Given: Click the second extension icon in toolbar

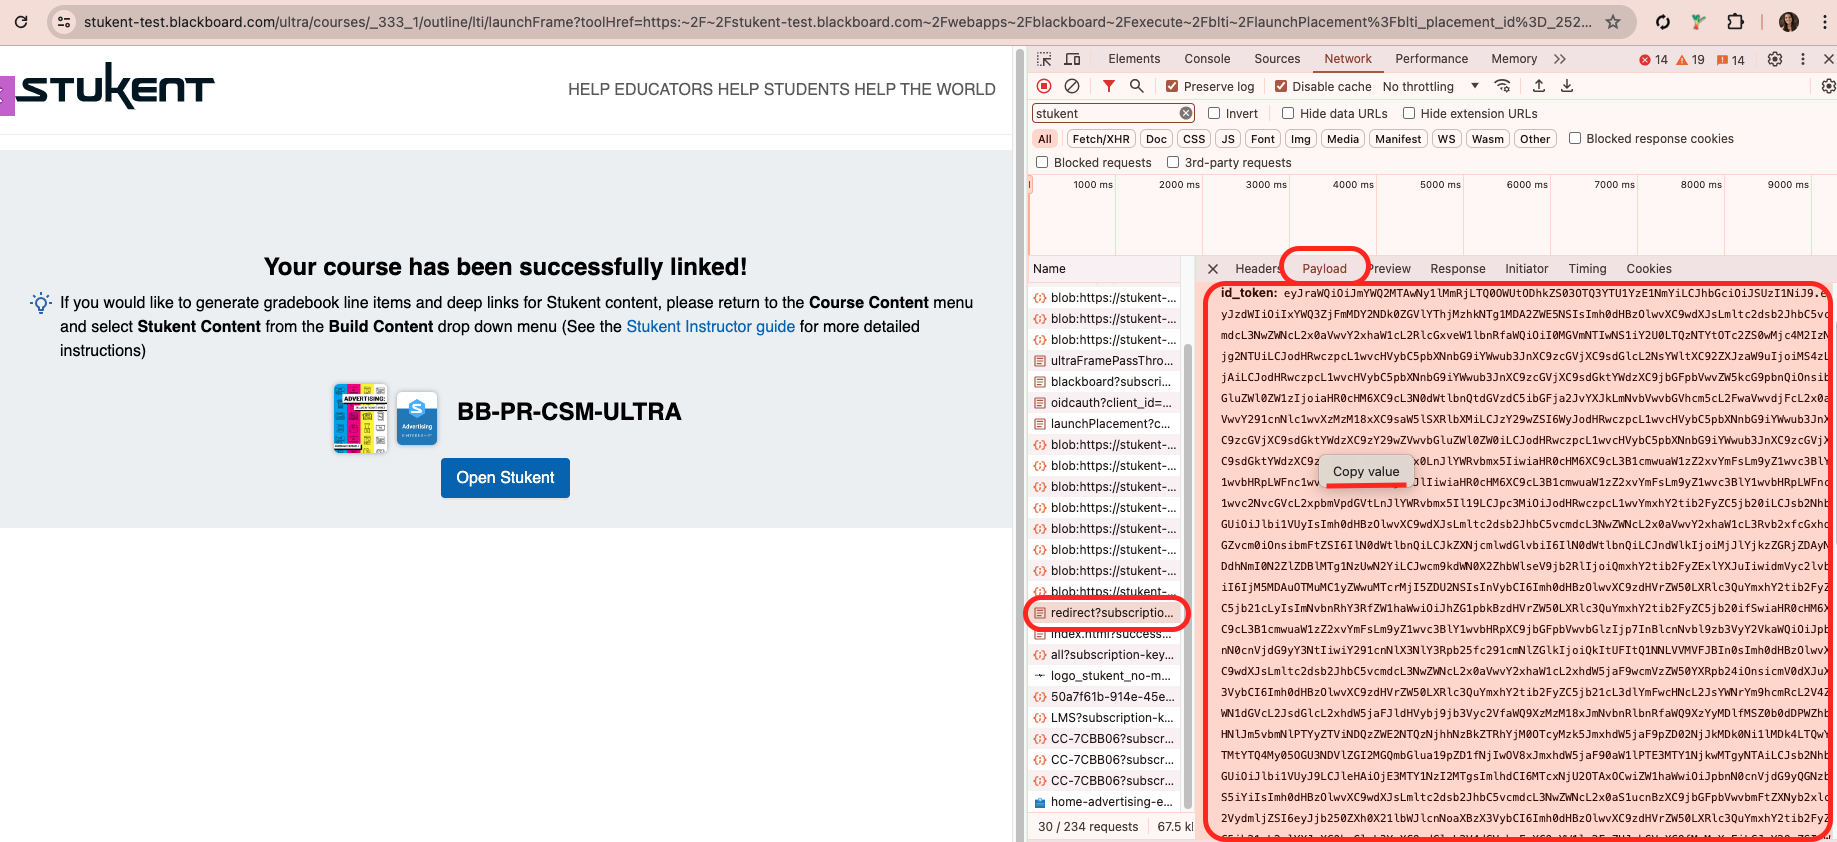Looking at the screenshot, I should tap(1698, 21).
